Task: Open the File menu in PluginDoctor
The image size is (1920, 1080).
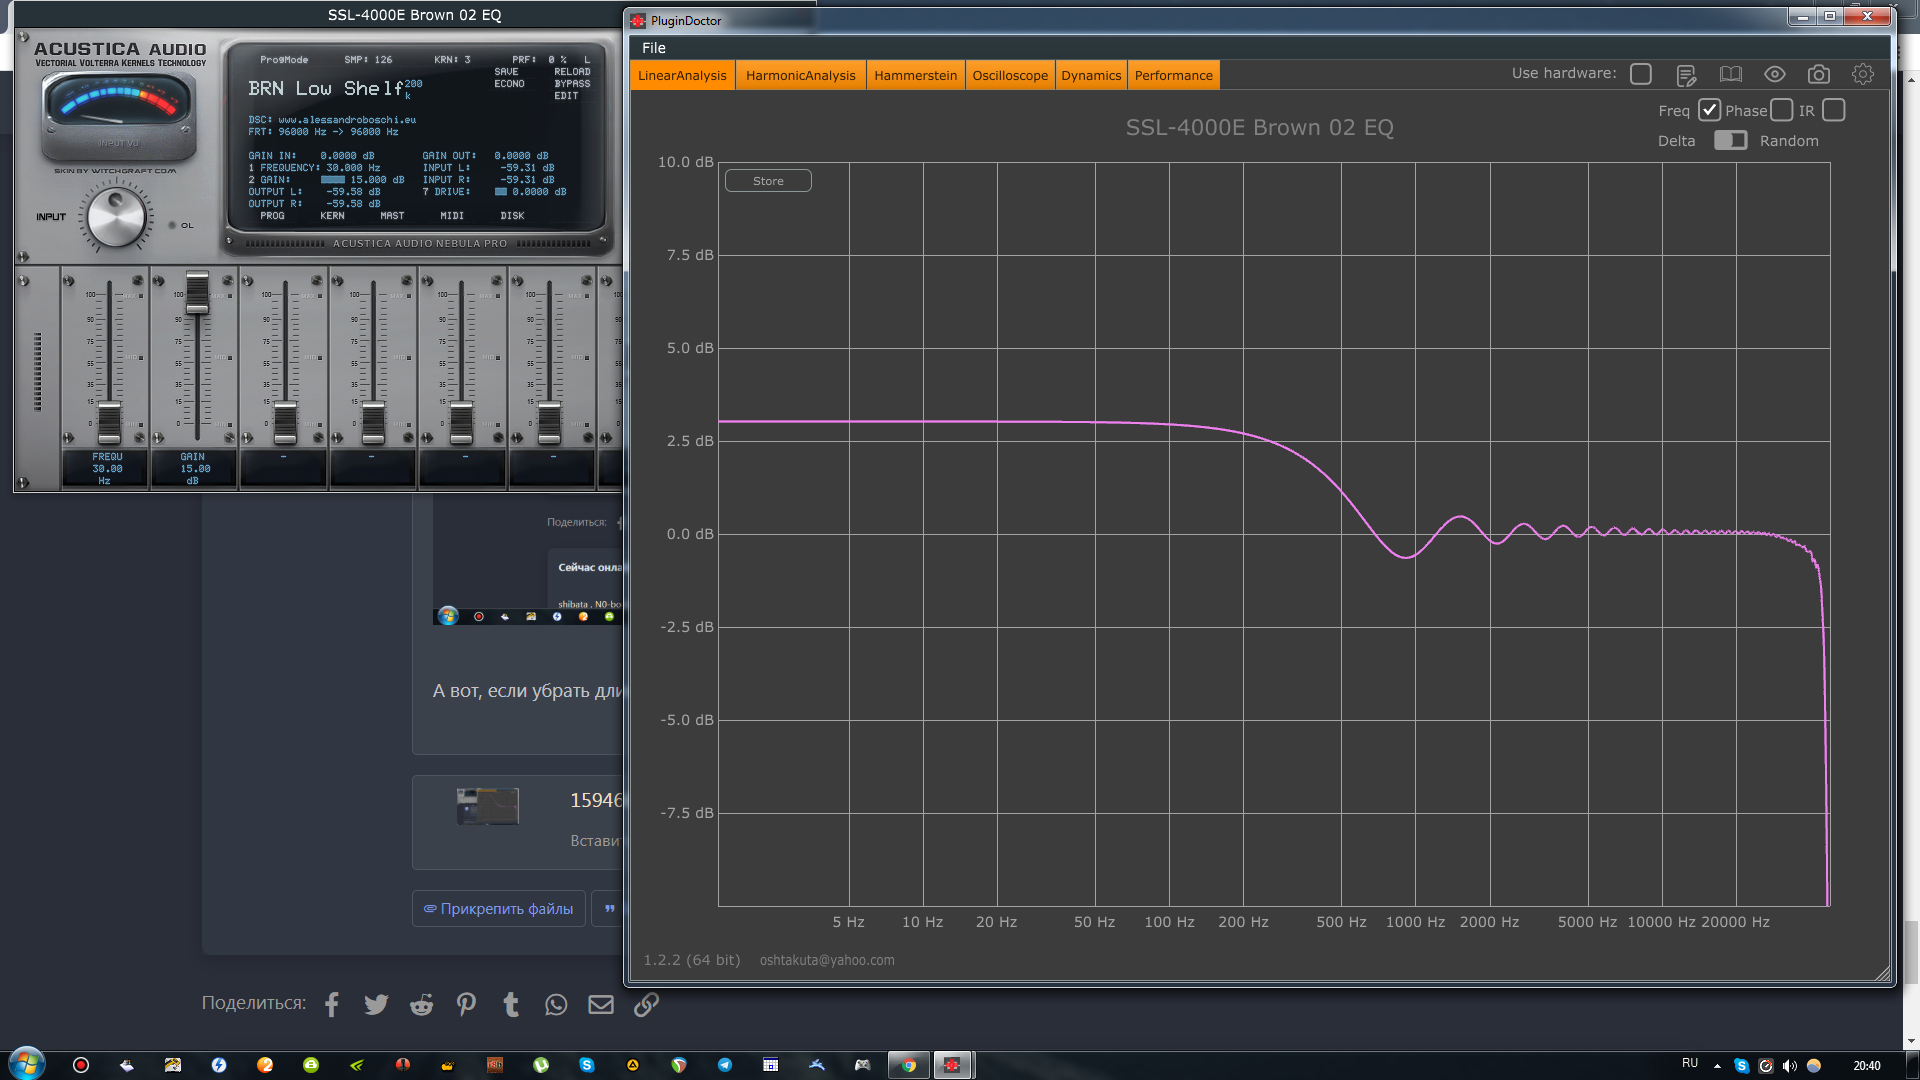Action: [x=654, y=48]
